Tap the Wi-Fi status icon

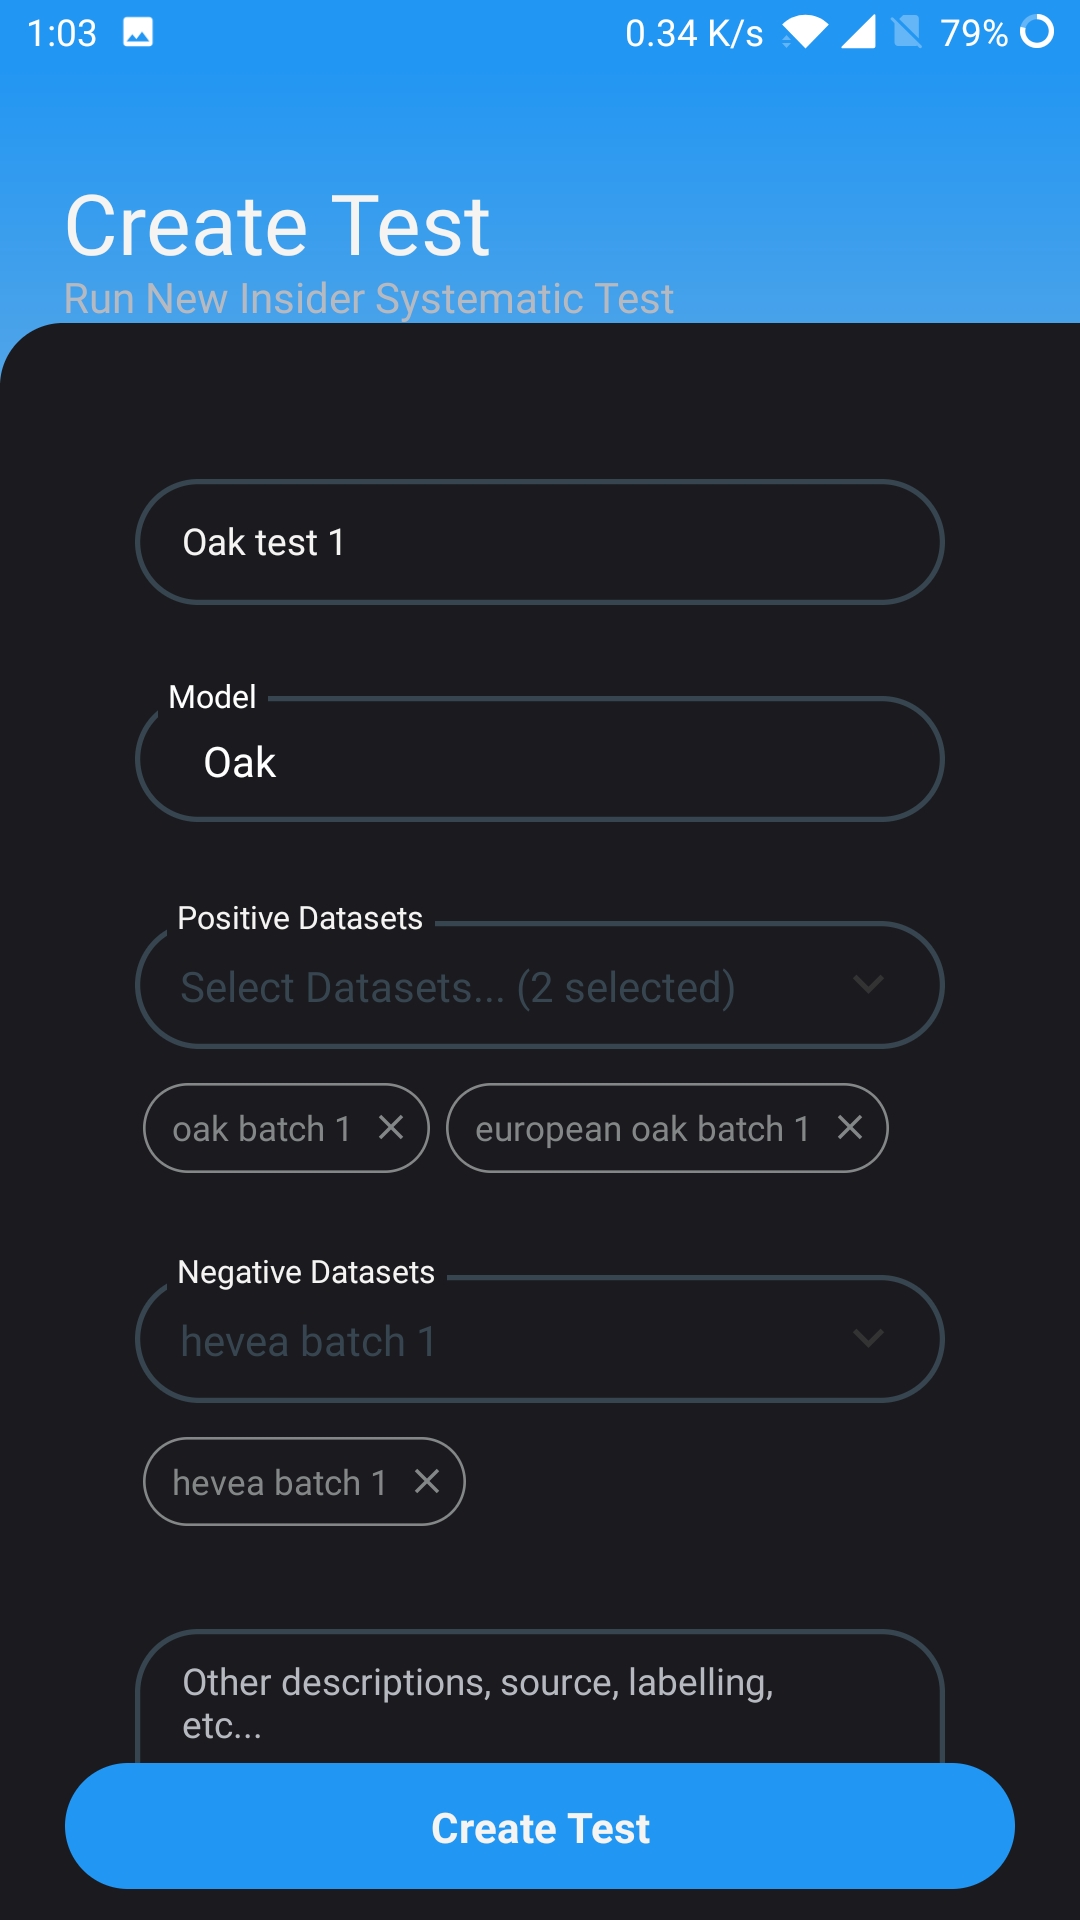click(x=805, y=33)
